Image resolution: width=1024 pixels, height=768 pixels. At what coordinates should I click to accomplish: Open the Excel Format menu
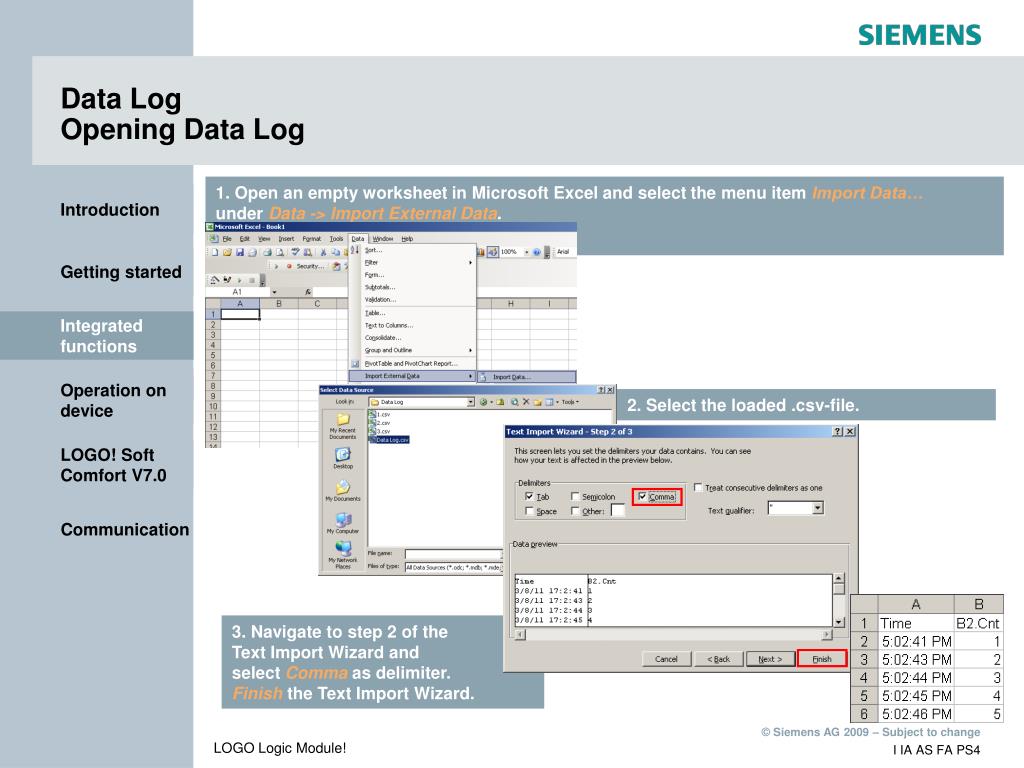(312, 239)
